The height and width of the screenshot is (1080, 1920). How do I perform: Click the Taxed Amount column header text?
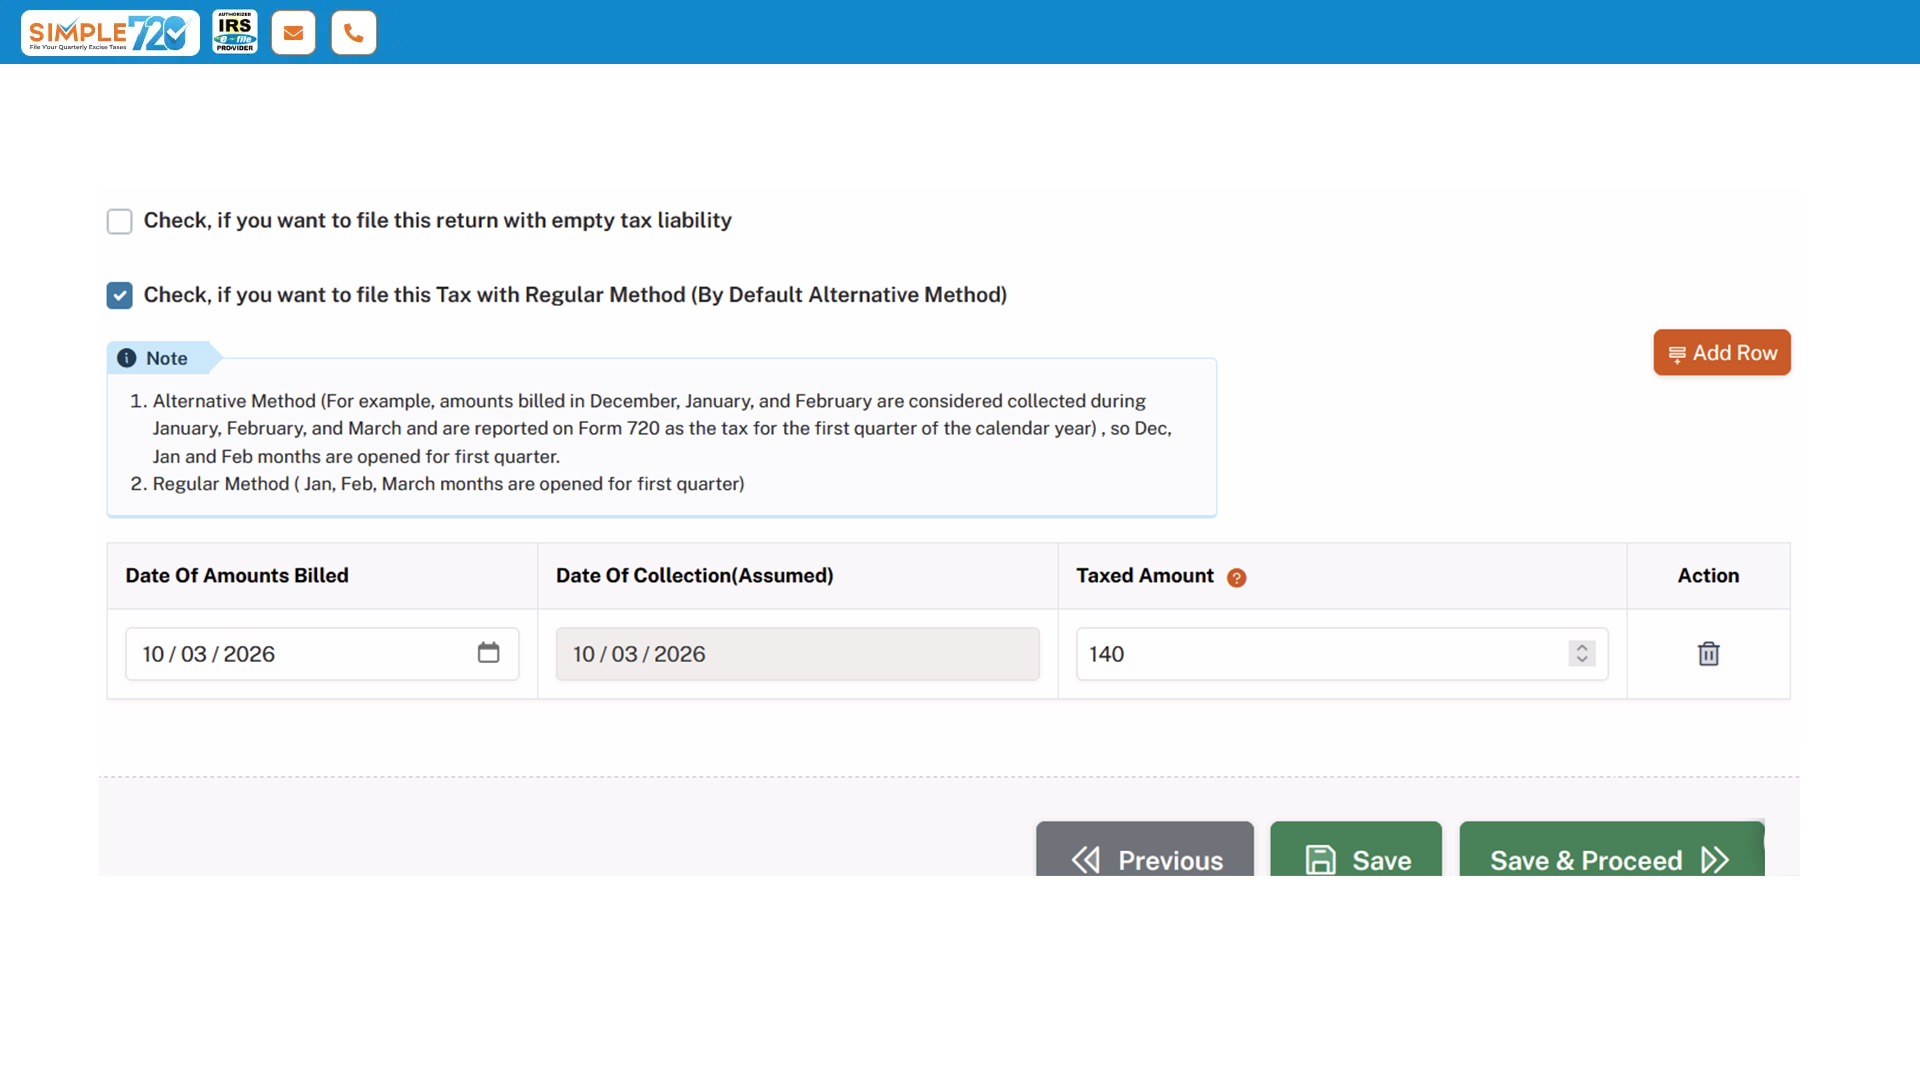point(1145,576)
